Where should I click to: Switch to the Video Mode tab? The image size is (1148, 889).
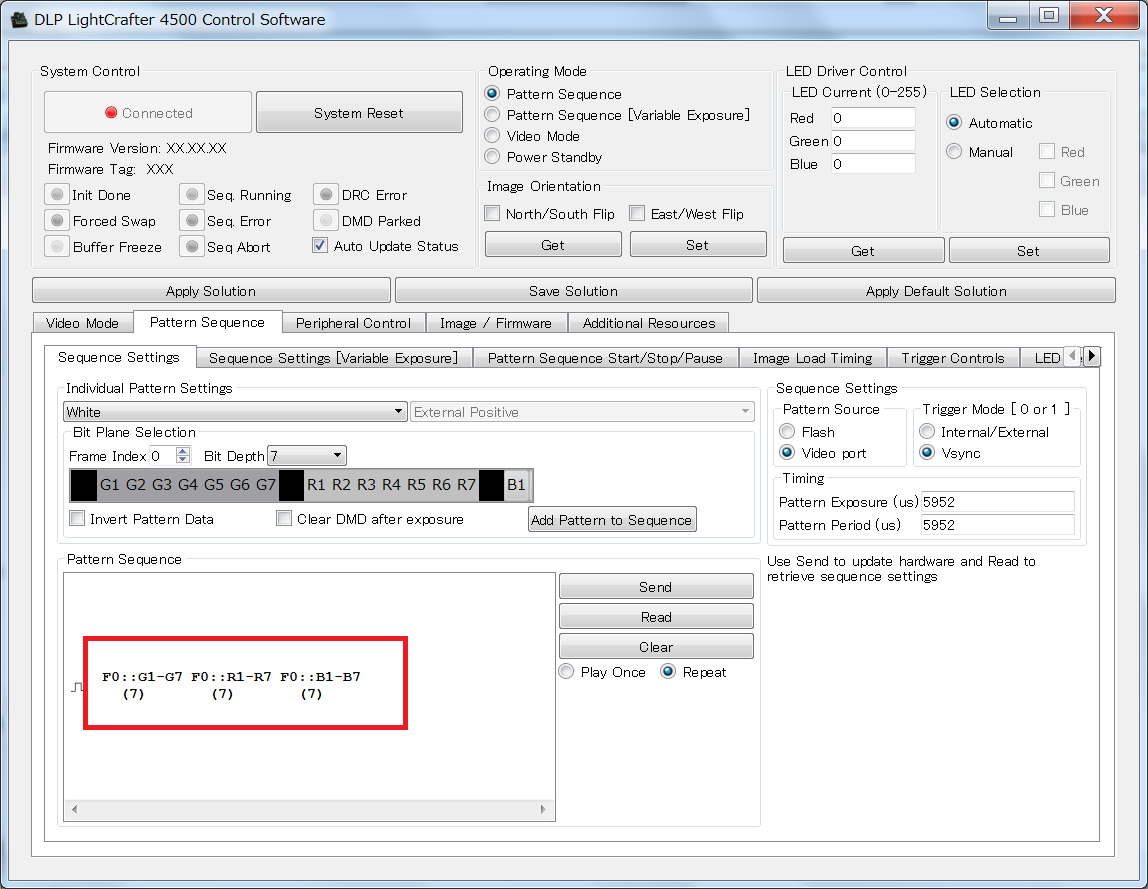pyautogui.click(x=83, y=323)
